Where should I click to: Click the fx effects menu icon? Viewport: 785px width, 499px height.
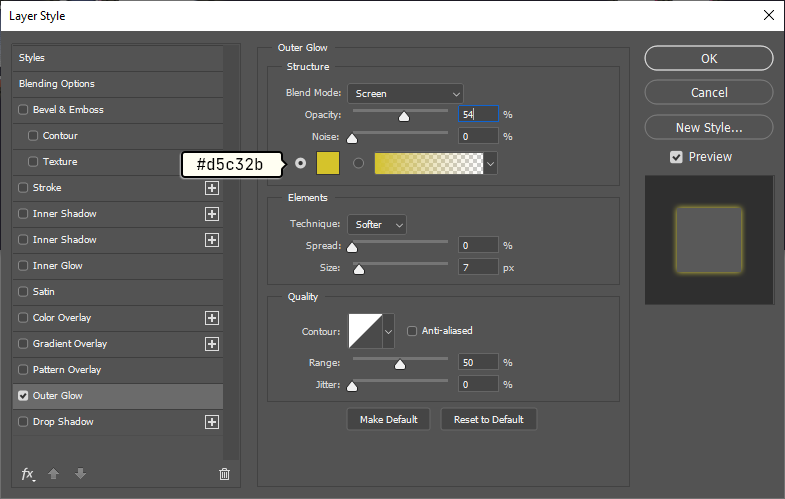pyautogui.click(x=28, y=474)
